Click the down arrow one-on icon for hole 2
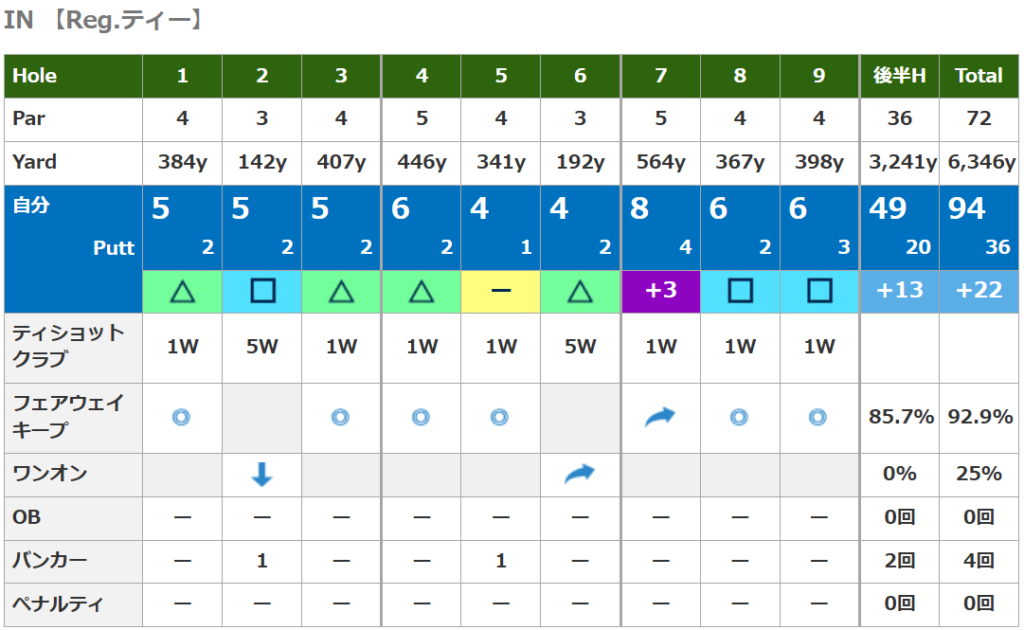The height and width of the screenshot is (630, 1024). pyautogui.click(x=262, y=474)
